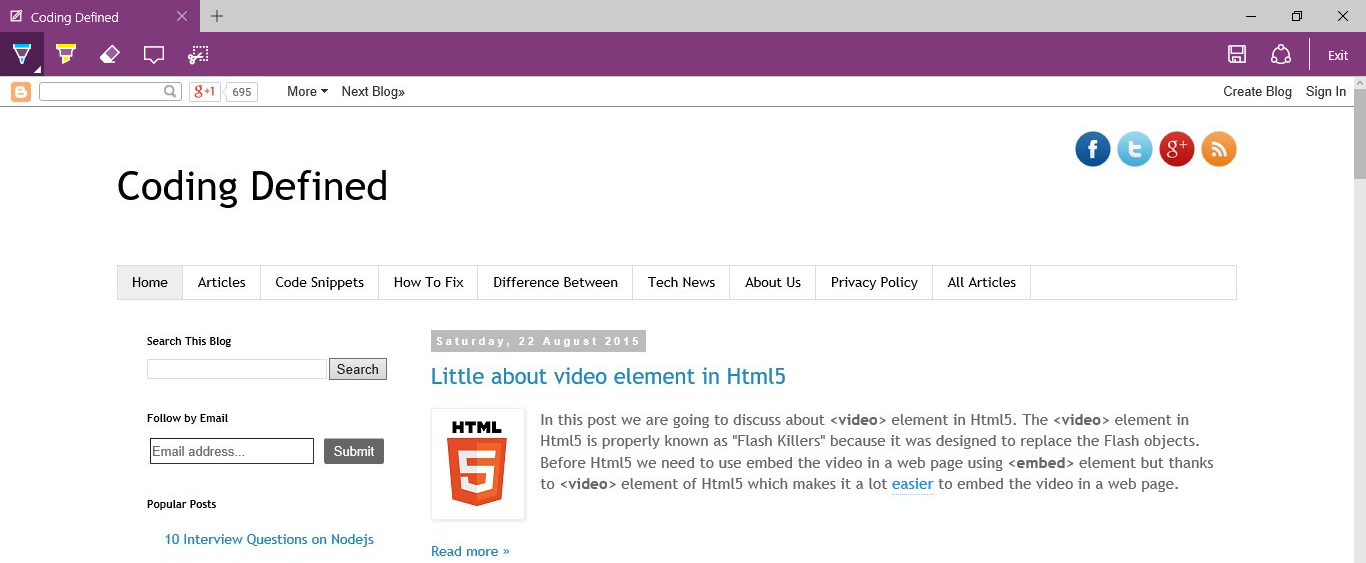Click the Search This Blog text field
Viewport: 1366px width, 563px height.
(x=237, y=369)
